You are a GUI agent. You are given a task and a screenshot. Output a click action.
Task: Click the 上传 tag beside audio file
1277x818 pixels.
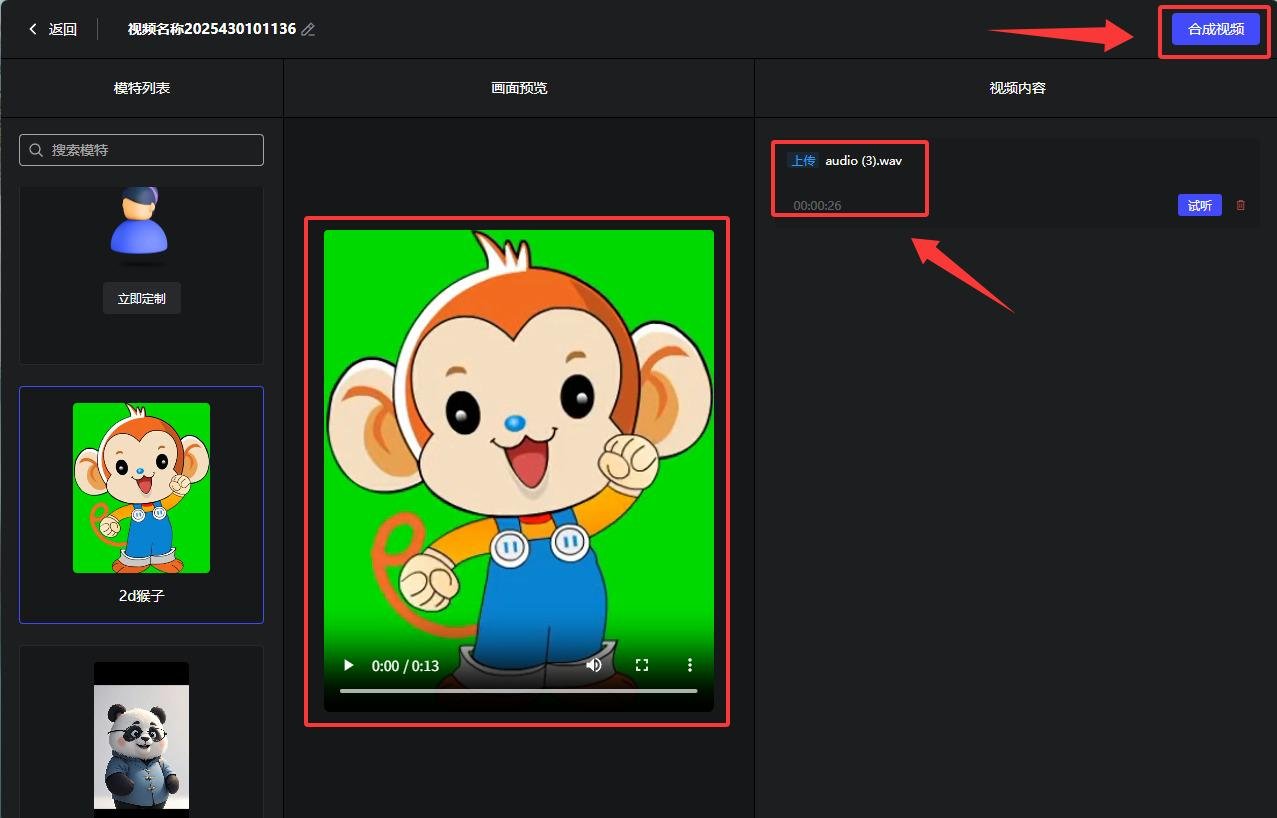[802, 161]
